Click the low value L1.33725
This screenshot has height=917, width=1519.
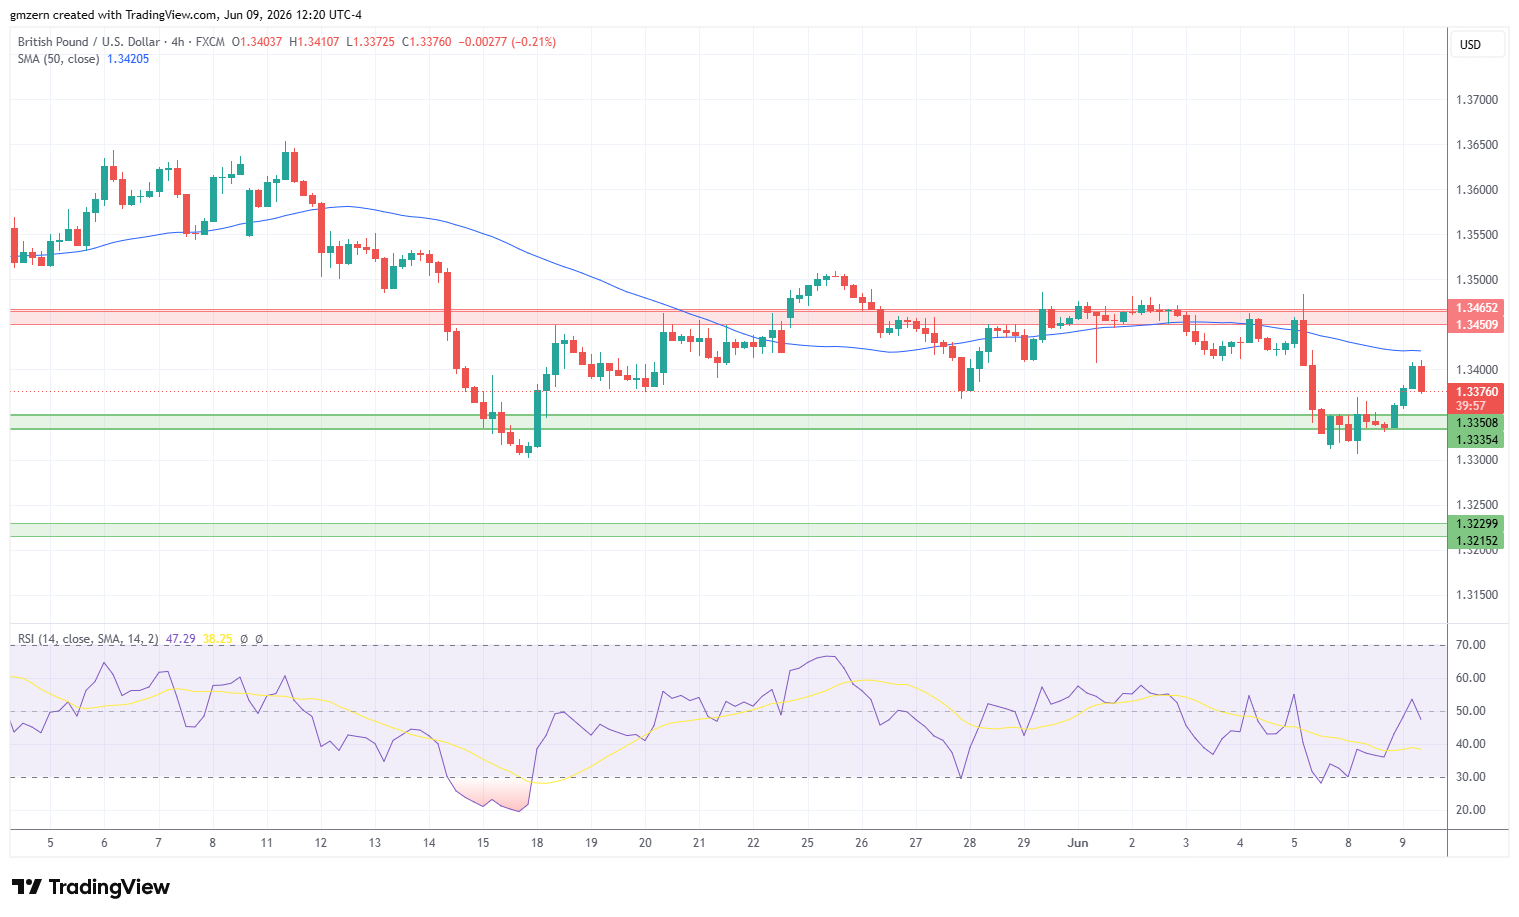tap(370, 42)
